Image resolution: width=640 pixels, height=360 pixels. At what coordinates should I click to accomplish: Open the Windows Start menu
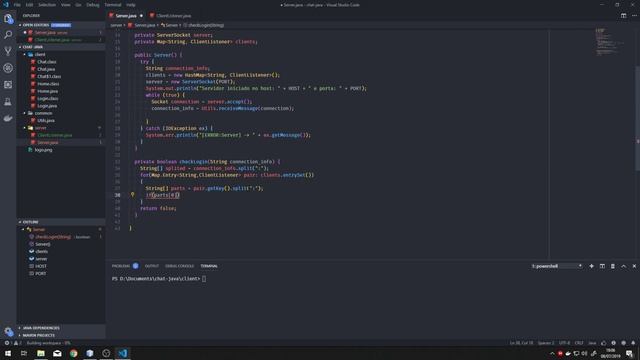tap(8, 353)
